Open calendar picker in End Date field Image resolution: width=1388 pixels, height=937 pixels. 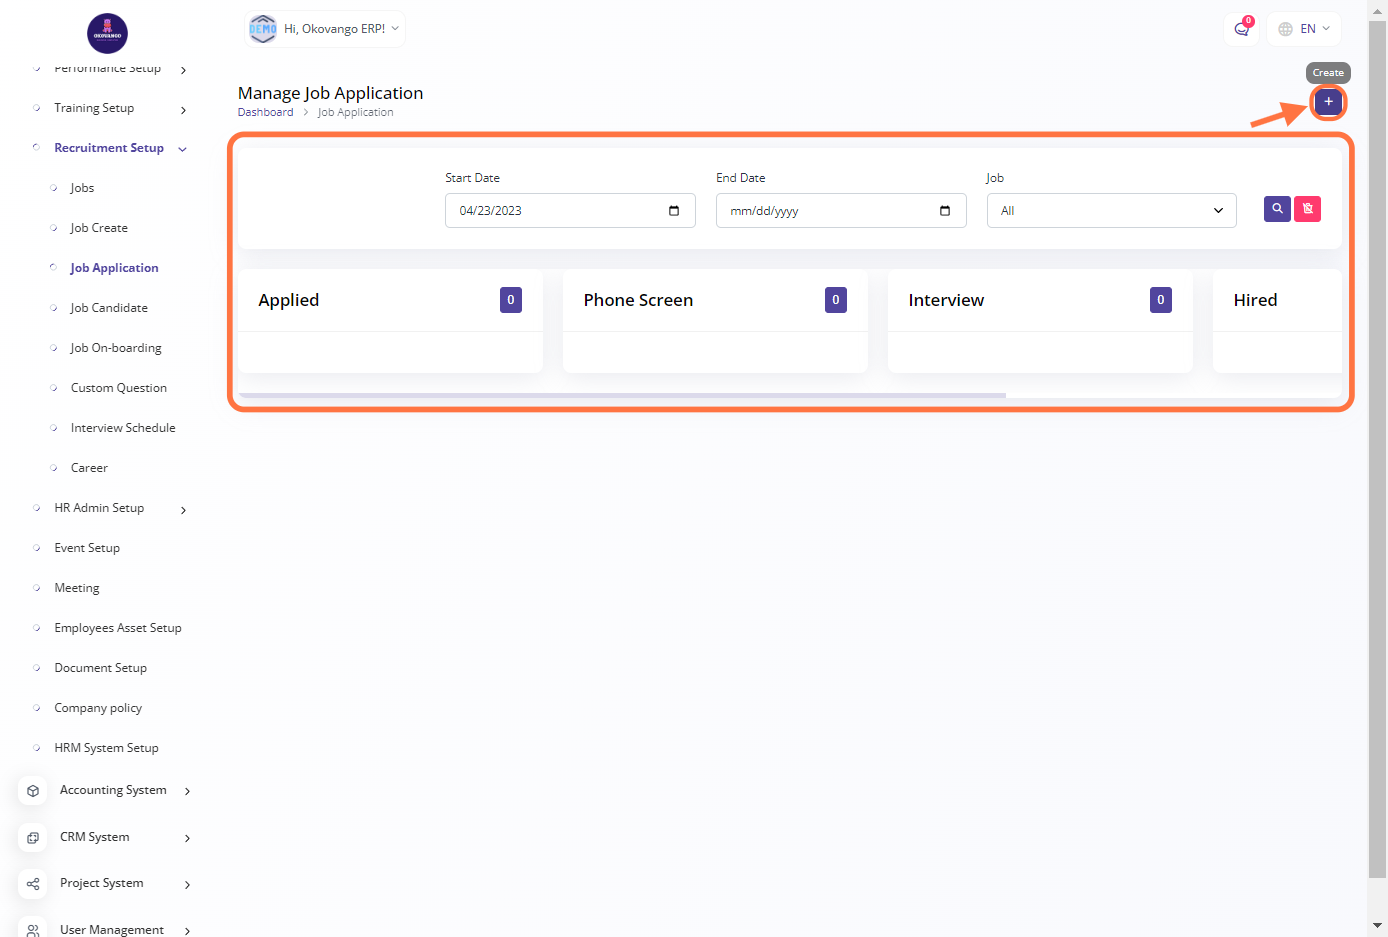coord(945,211)
